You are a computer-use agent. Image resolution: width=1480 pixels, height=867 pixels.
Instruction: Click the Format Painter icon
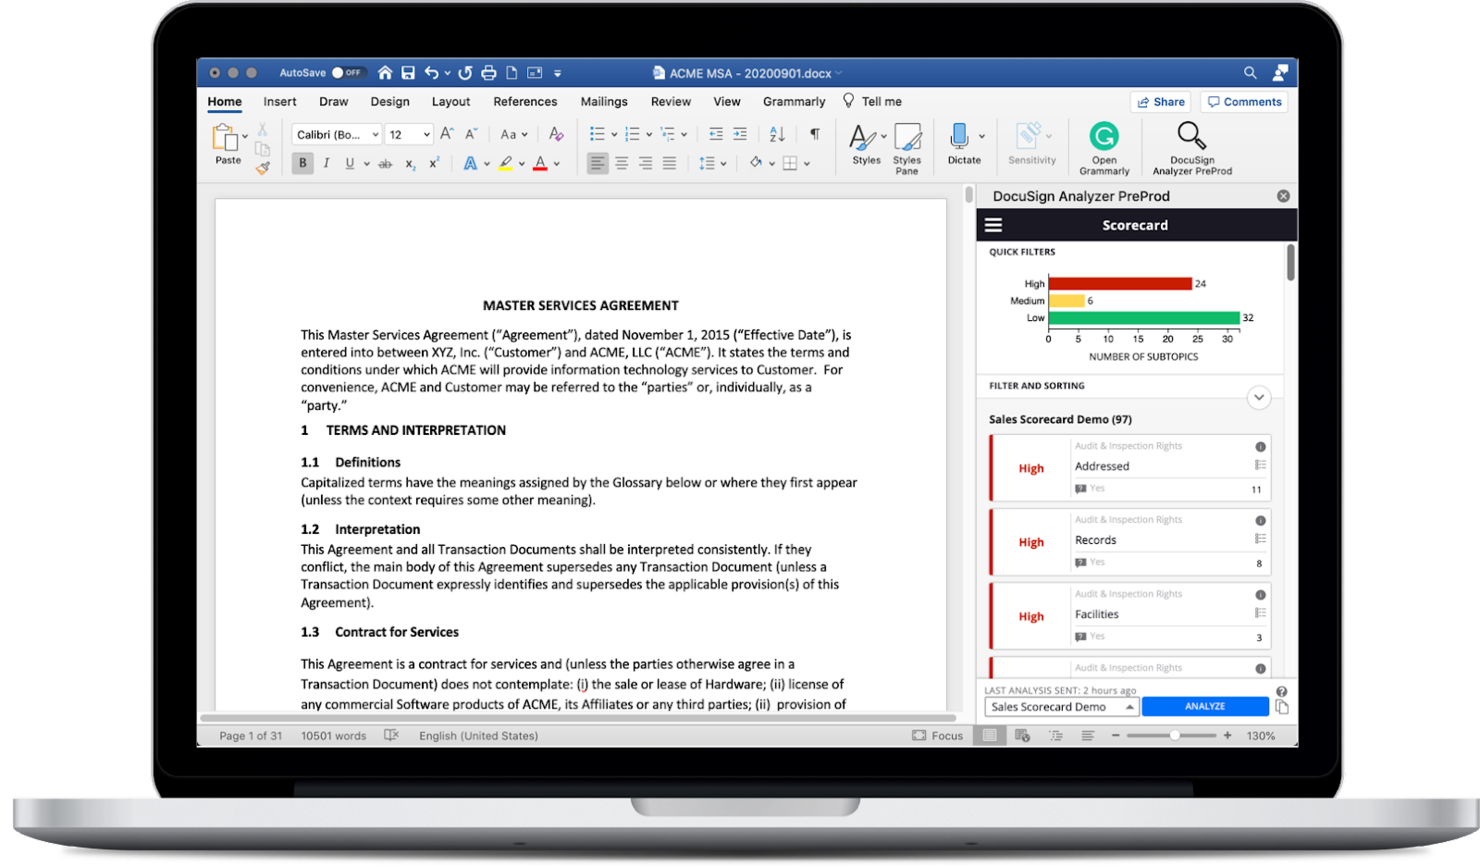click(262, 168)
